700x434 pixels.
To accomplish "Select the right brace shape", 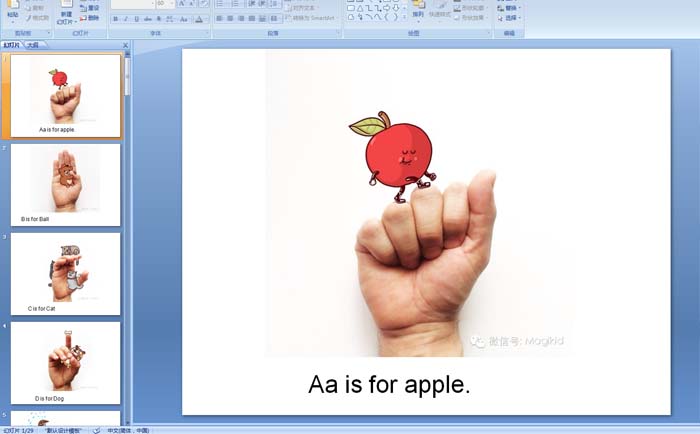I will tap(396, 17).
